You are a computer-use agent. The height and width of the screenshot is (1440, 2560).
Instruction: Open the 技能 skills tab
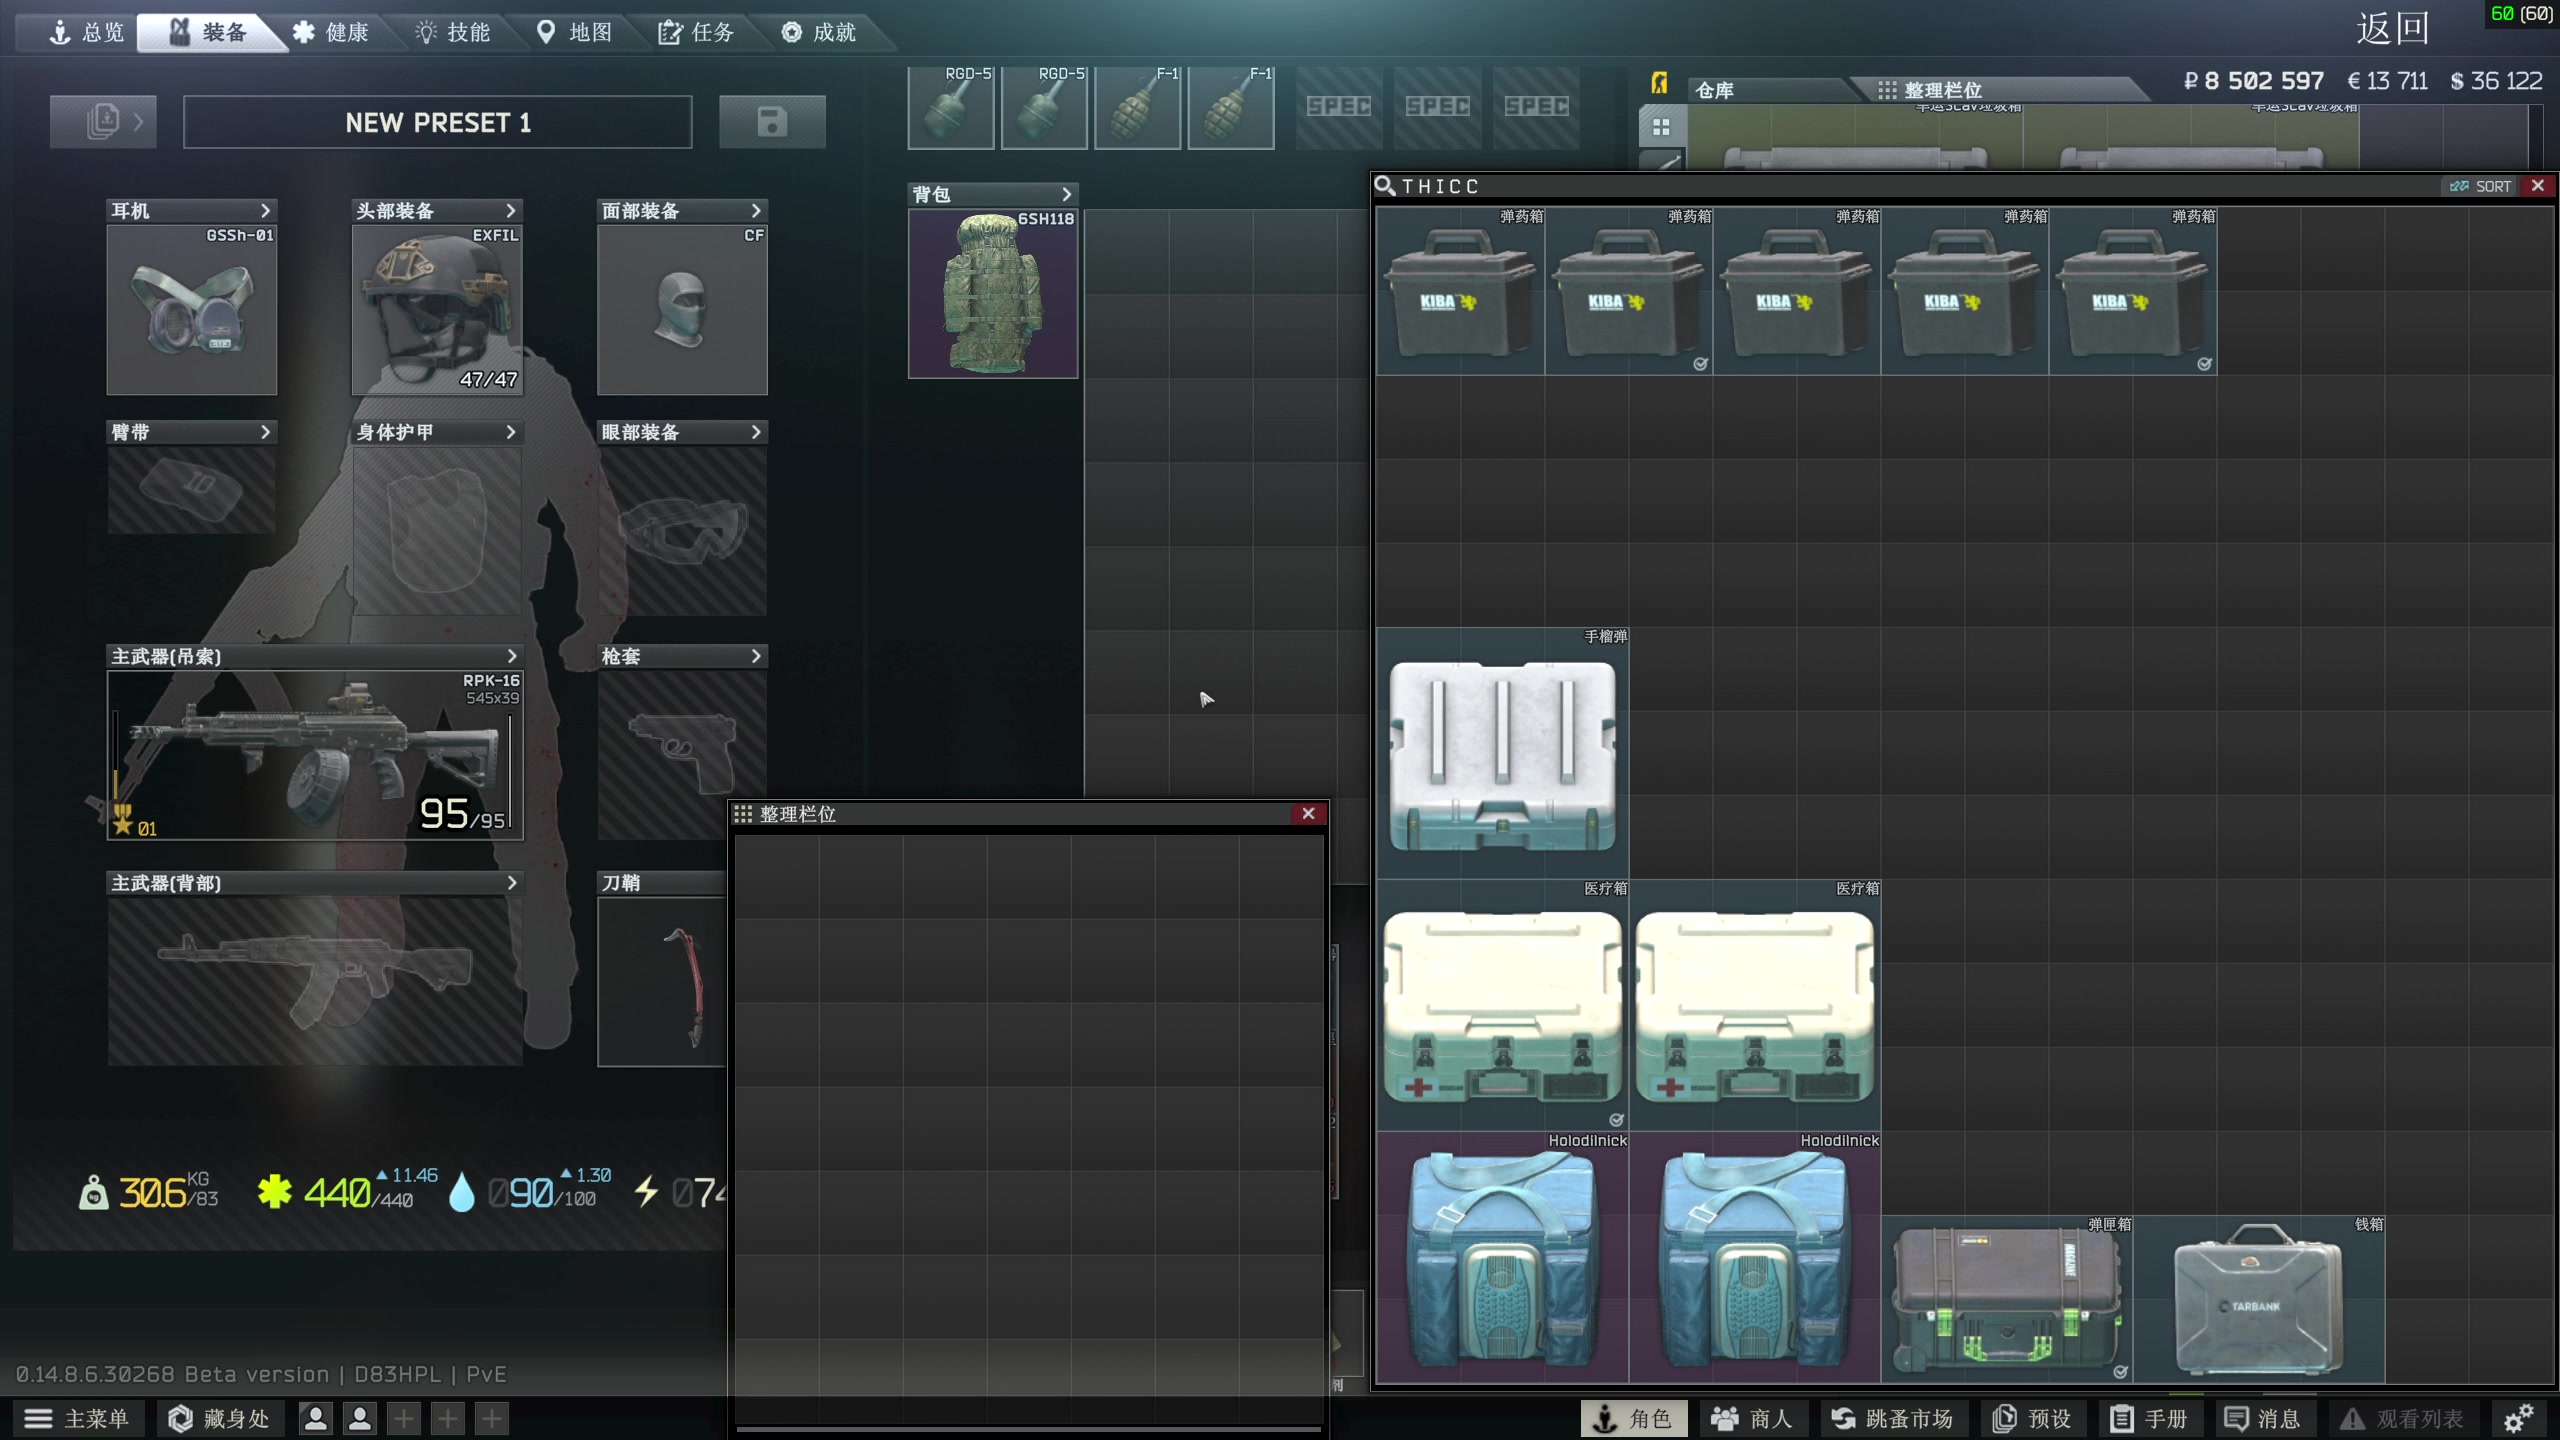454,32
